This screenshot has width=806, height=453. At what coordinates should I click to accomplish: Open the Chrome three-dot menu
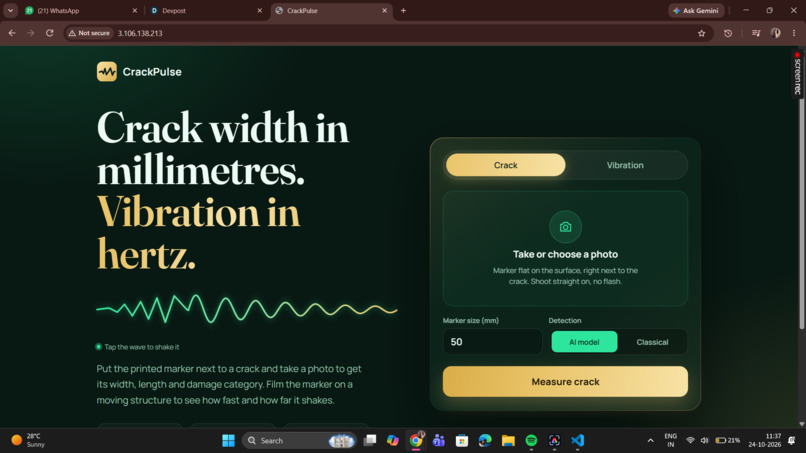click(794, 33)
